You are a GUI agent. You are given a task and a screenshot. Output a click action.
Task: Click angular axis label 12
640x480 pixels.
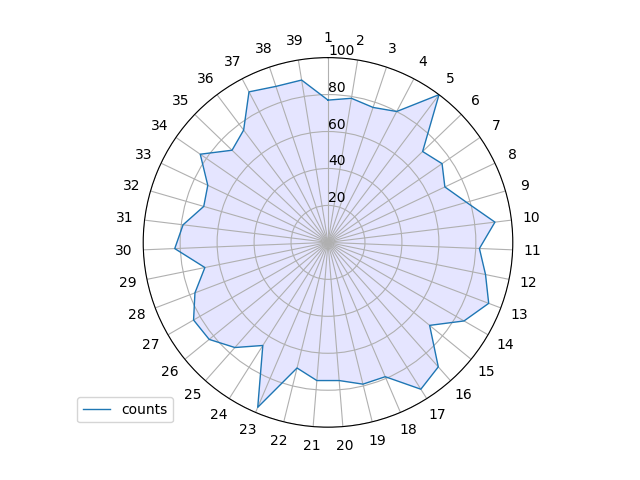(x=528, y=282)
